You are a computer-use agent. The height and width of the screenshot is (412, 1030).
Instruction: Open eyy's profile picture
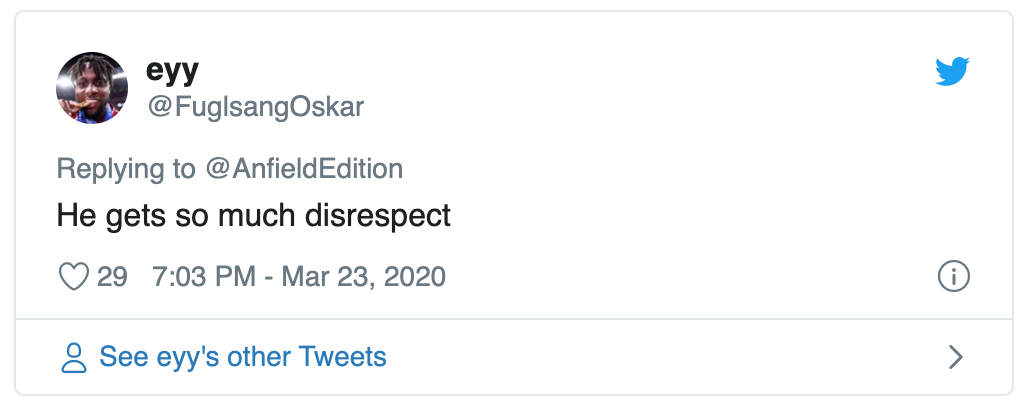click(92, 88)
